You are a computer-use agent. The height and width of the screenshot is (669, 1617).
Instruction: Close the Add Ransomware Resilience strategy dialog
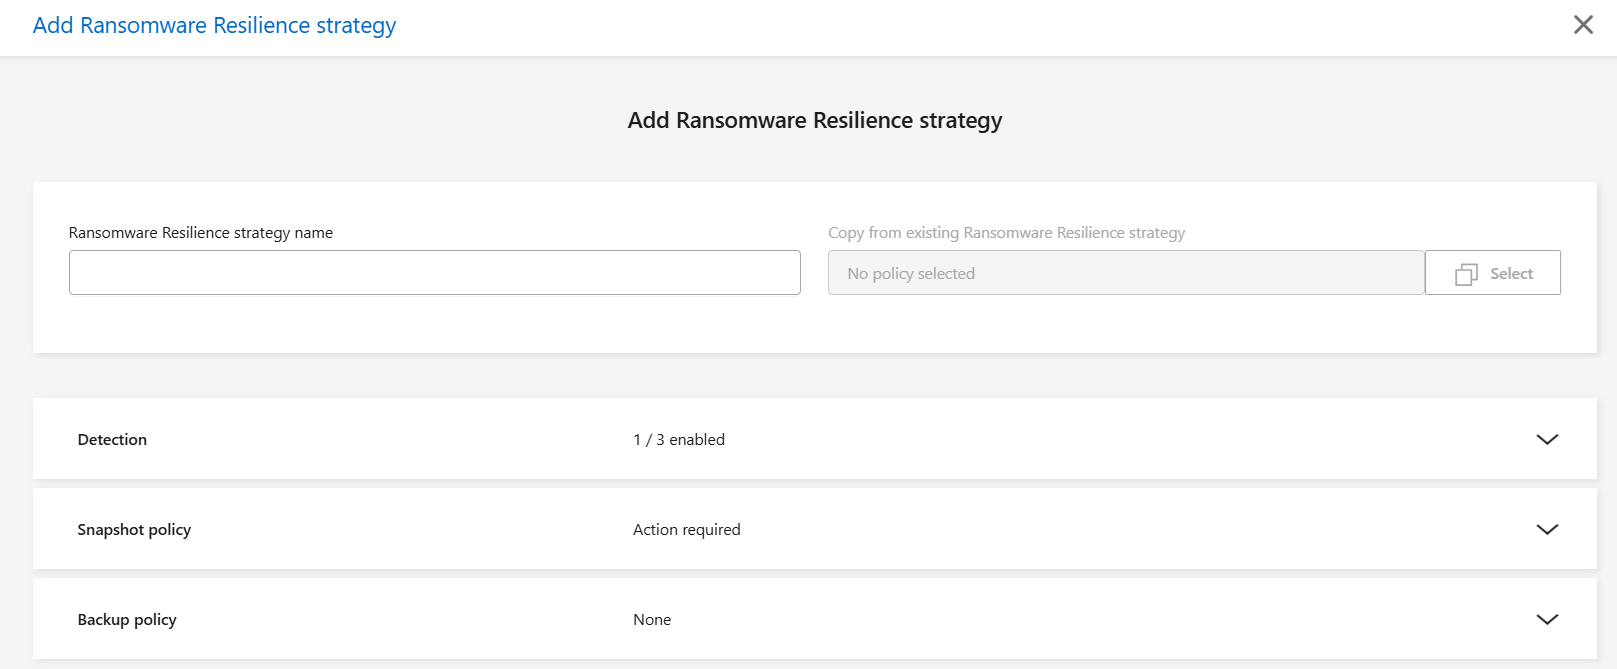point(1583,25)
